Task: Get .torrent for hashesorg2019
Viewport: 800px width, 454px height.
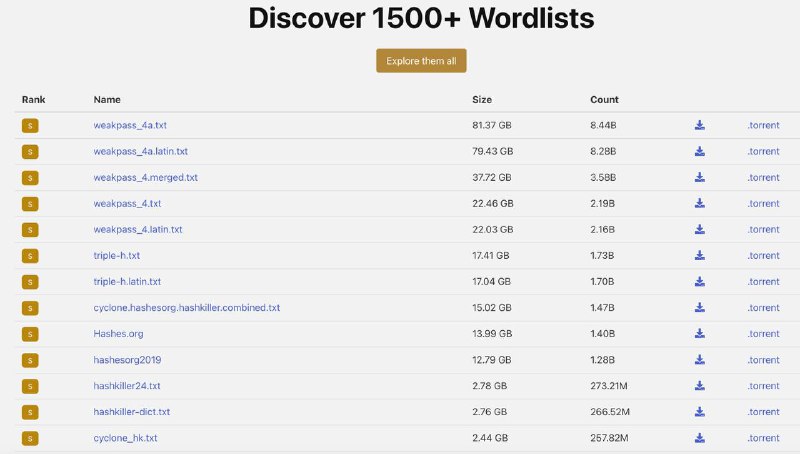Action: click(x=763, y=360)
